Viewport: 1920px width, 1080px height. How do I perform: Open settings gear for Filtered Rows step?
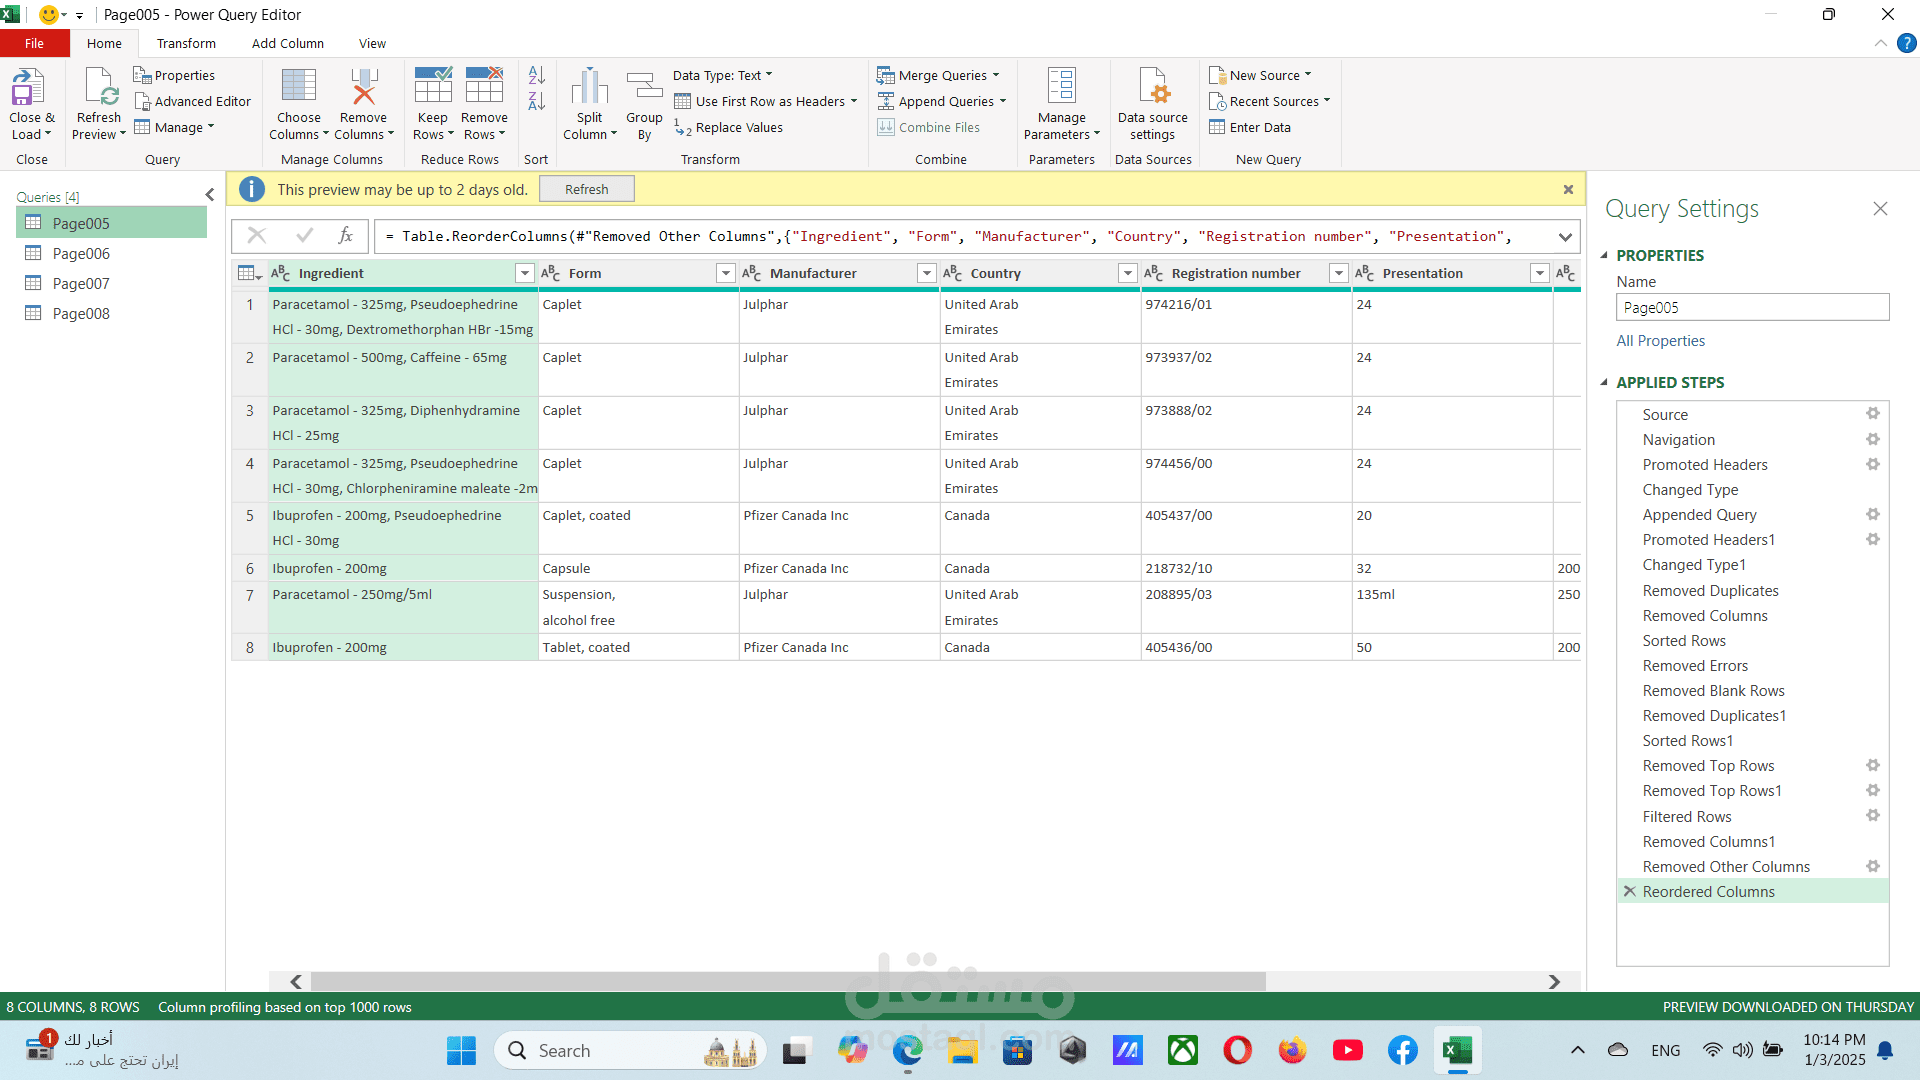pos(1872,816)
